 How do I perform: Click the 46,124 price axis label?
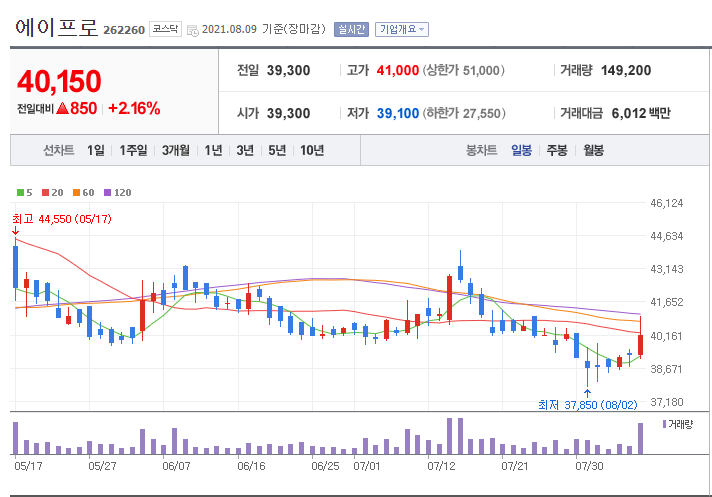click(x=667, y=203)
